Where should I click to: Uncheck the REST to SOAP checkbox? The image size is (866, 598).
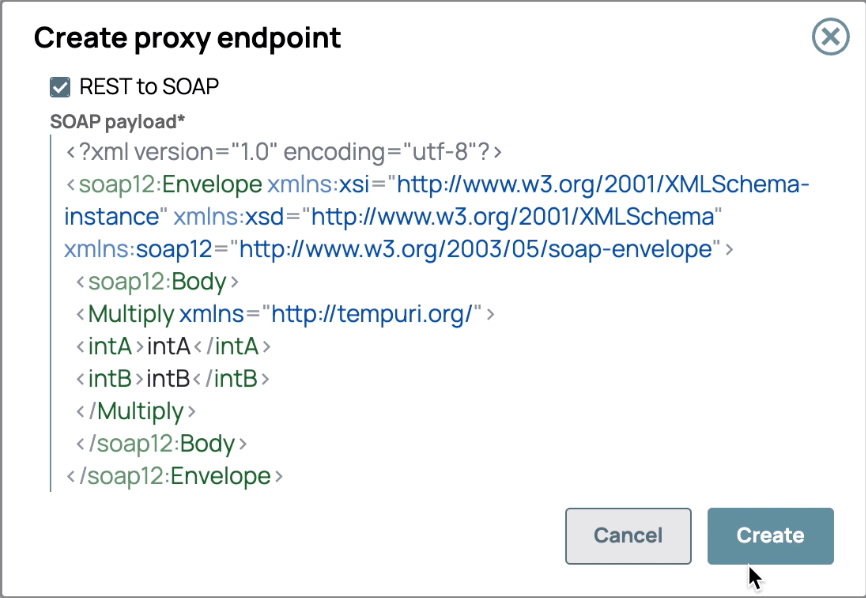pos(62,87)
